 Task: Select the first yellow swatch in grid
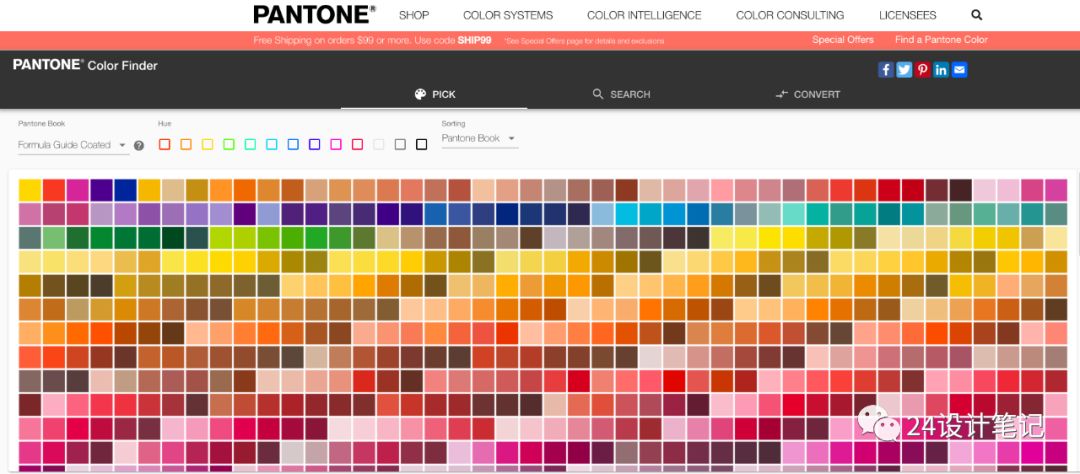point(30,189)
